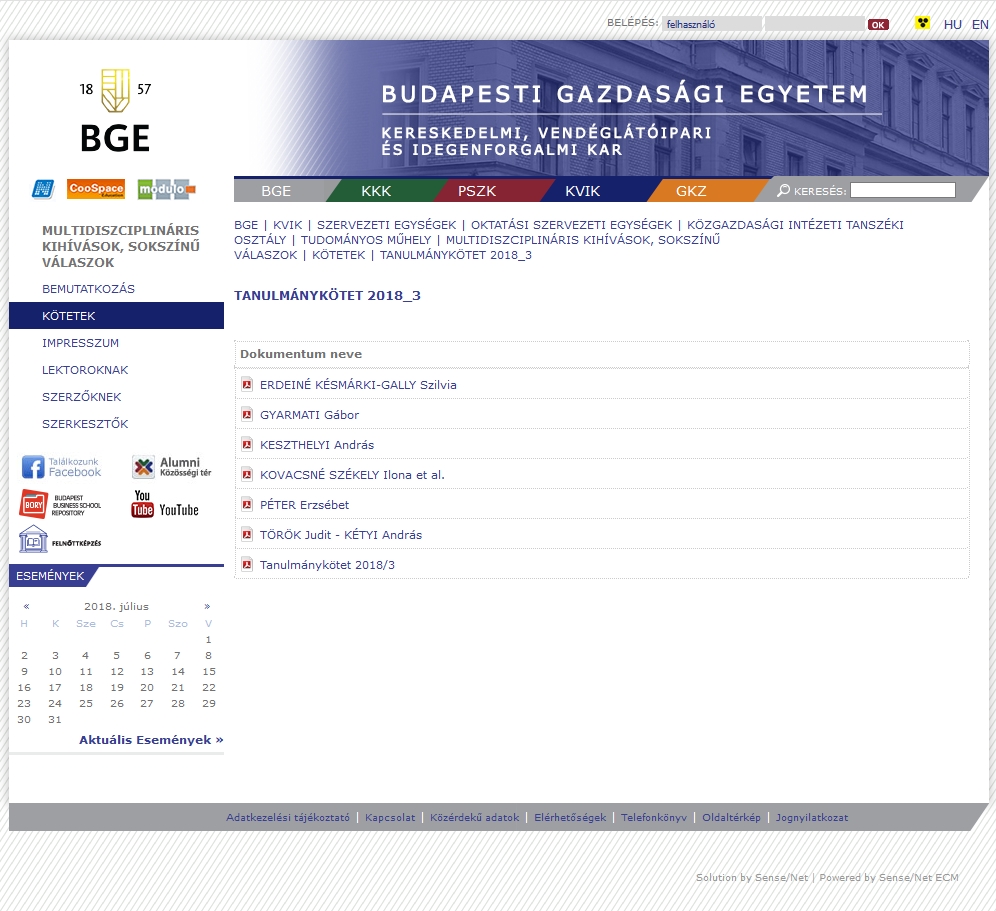Enable the accessible high-contrast version icon
The width and height of the screenshot is (996, 911).
922,24
